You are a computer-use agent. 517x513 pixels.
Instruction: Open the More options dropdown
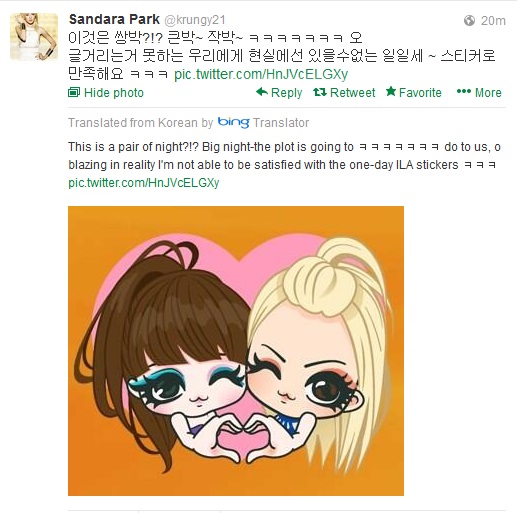[x=479, y=92]
